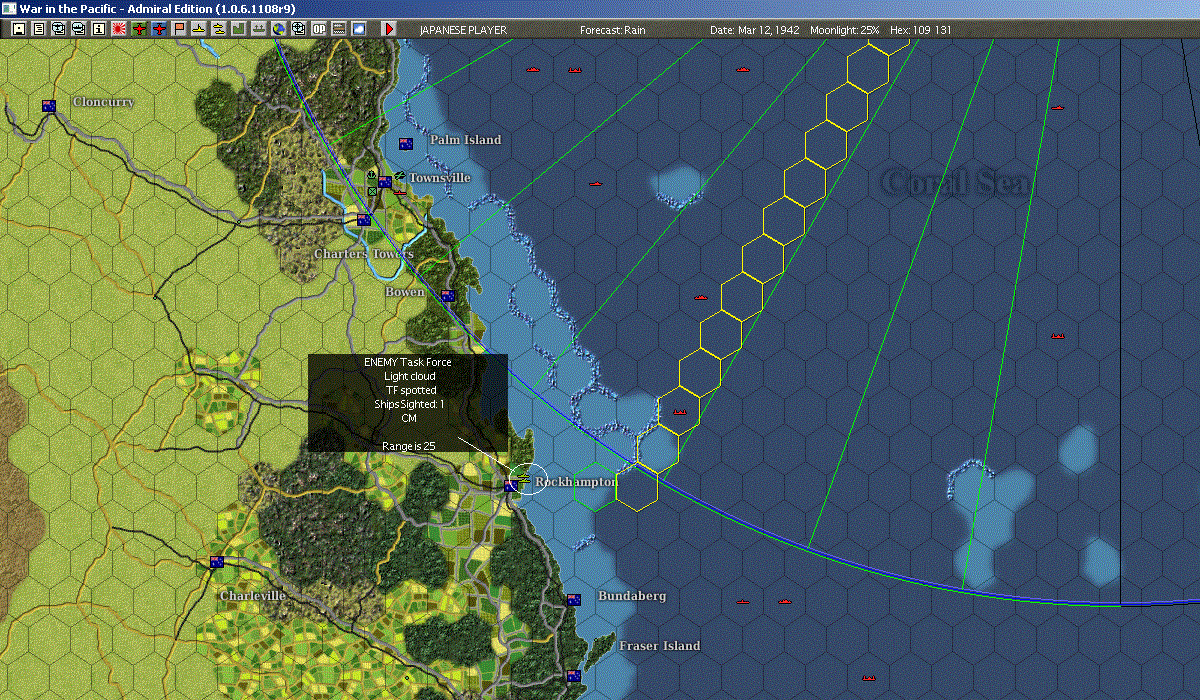Select the Rockhampton base flag
Viewport: 1200px width, 700px height.
click(511, 486)
